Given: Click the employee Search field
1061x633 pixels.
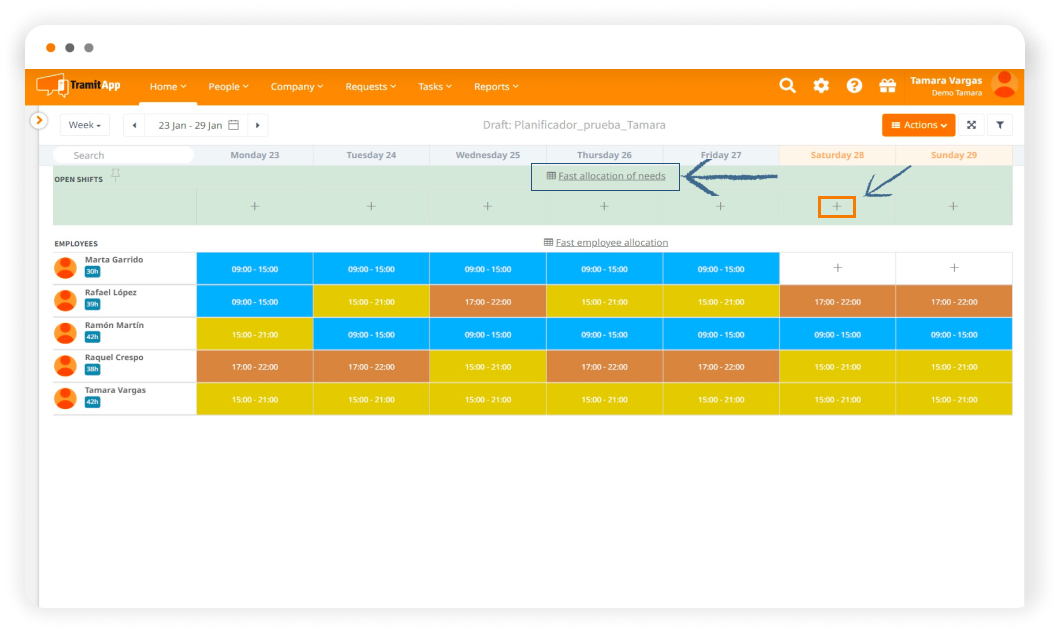Looking at the screenshot, I should point(124,155).
